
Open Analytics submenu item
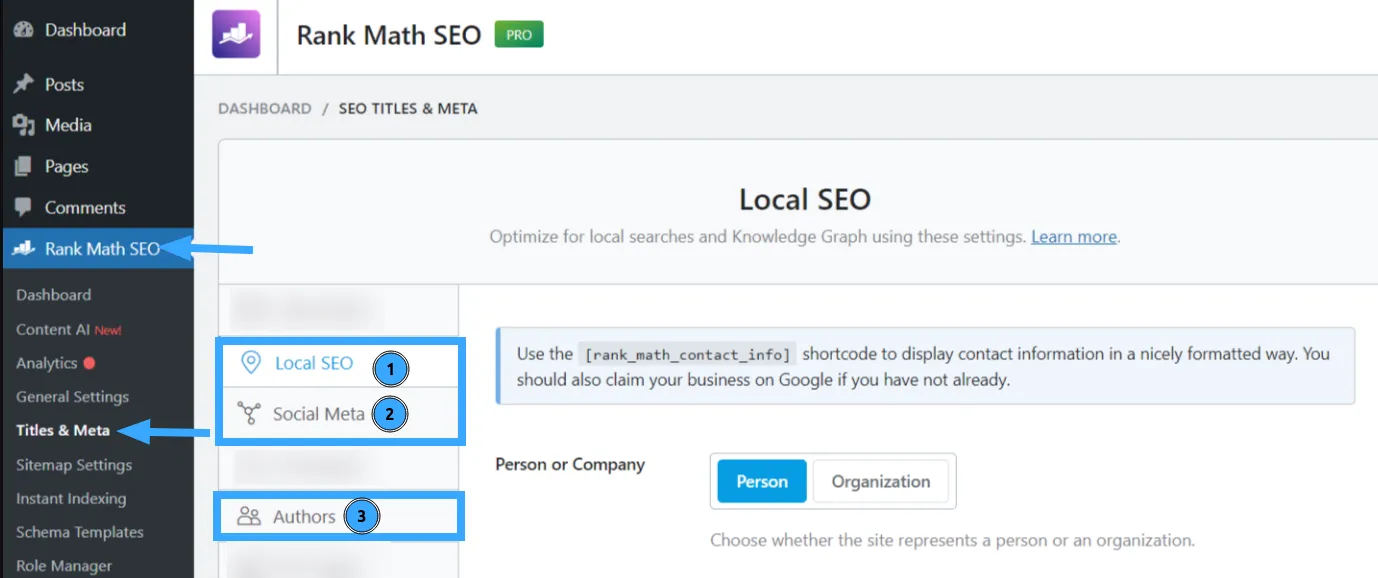coord(47,363)
